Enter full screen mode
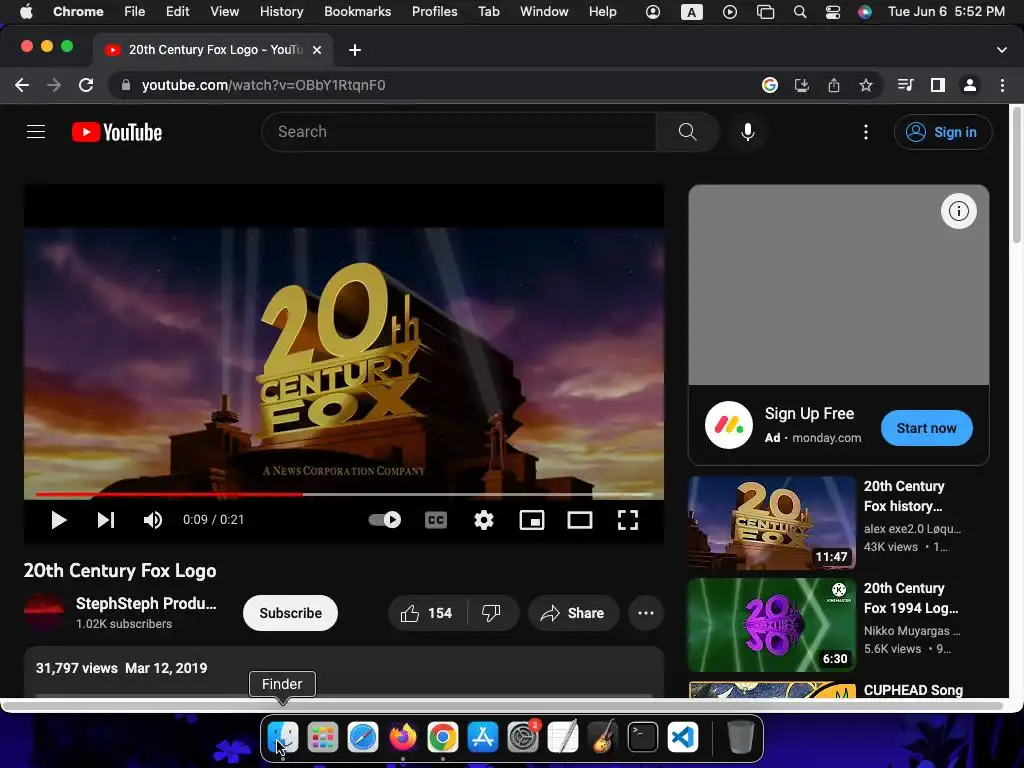 628,520
